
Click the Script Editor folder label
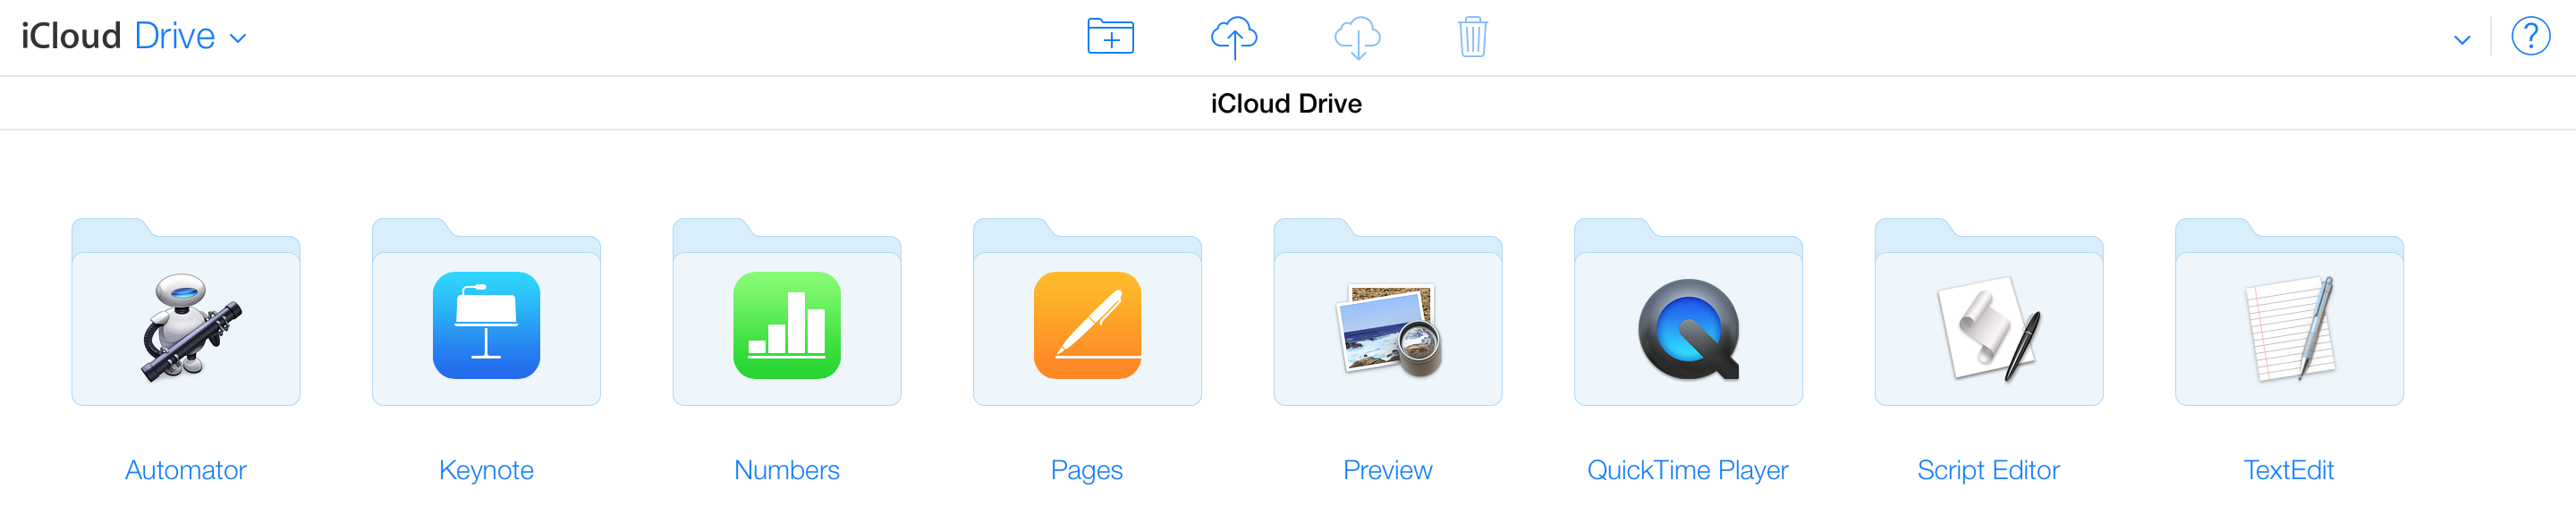[x=1988, y=470]
